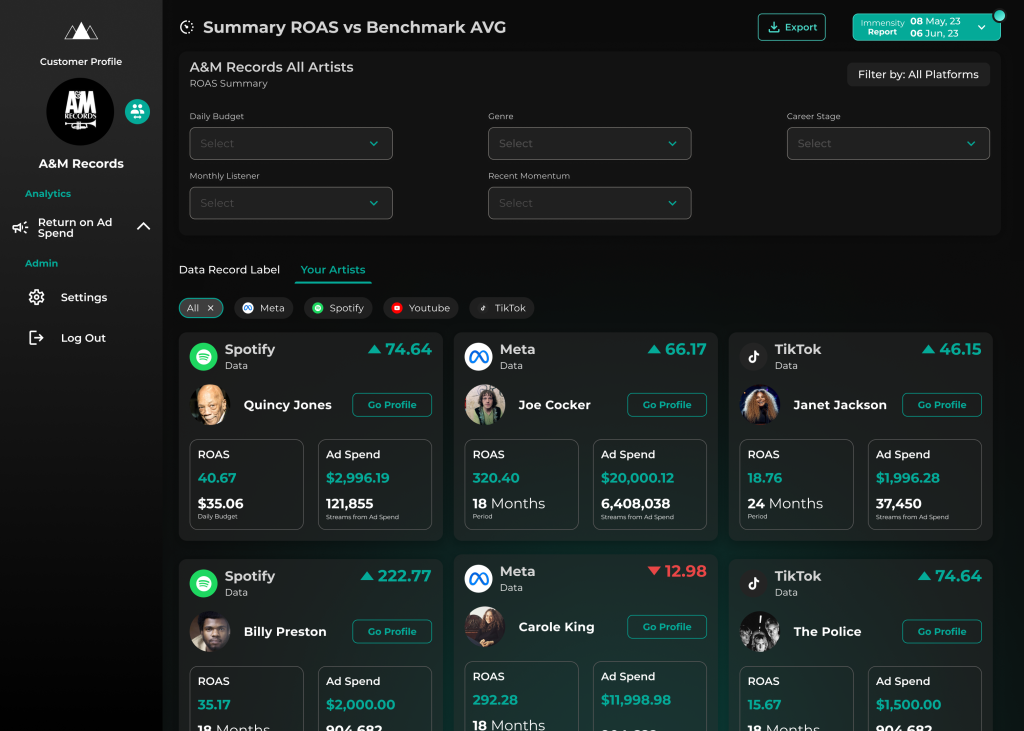Click ROAS value 18.76
Image resolution: width=1024 pixels, height=731 pixels.
(765, 478)
